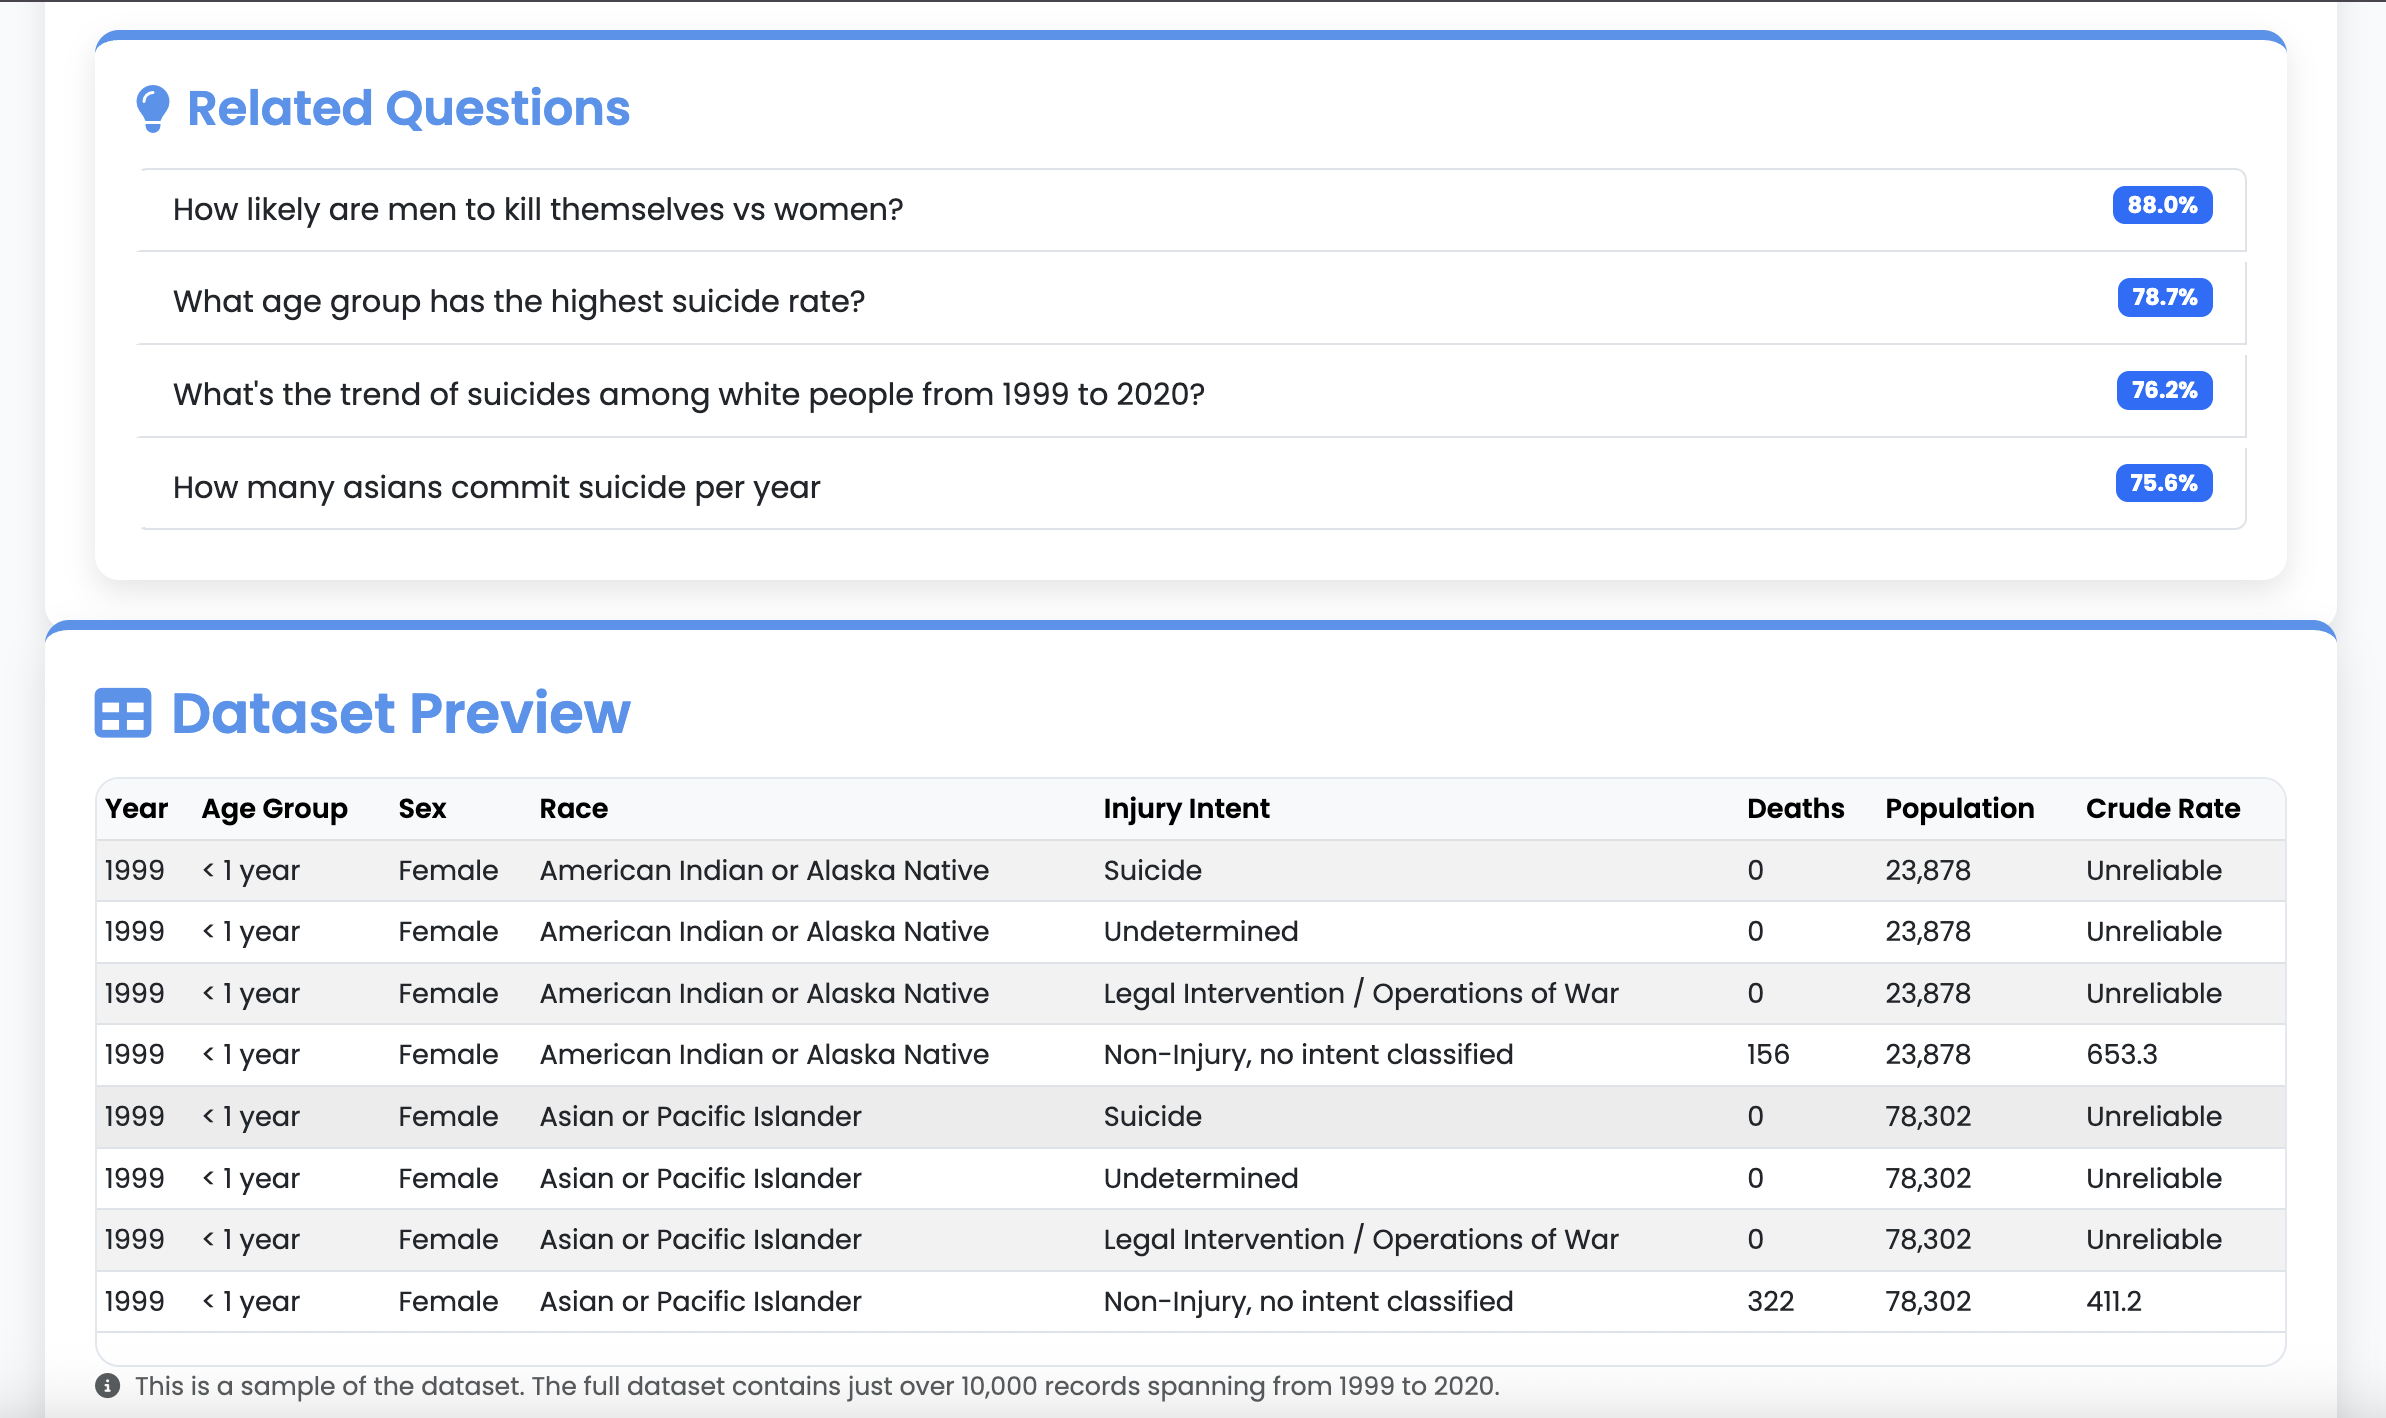Screen dimensions: 2386x1418
Task: Select row with crude rate 411.2
Action: pyautogui.click(x=1190, y=1302)
